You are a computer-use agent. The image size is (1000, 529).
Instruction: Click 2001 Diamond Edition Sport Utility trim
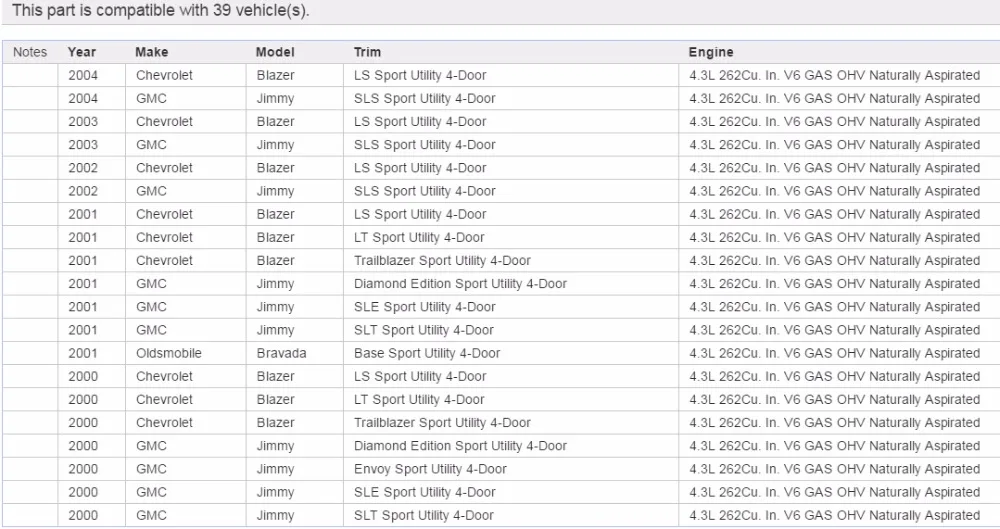[x=460, y=284]
